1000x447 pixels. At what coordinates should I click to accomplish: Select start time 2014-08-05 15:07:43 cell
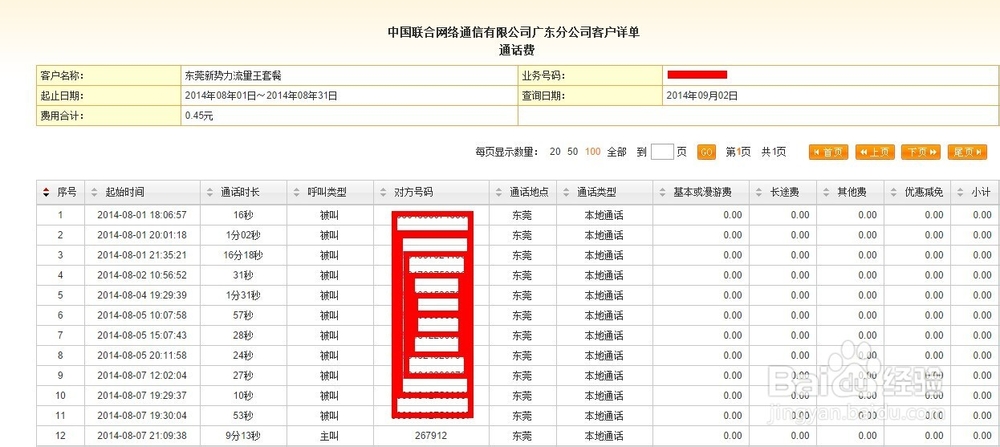pyautogui.click(x=142, y=335)
